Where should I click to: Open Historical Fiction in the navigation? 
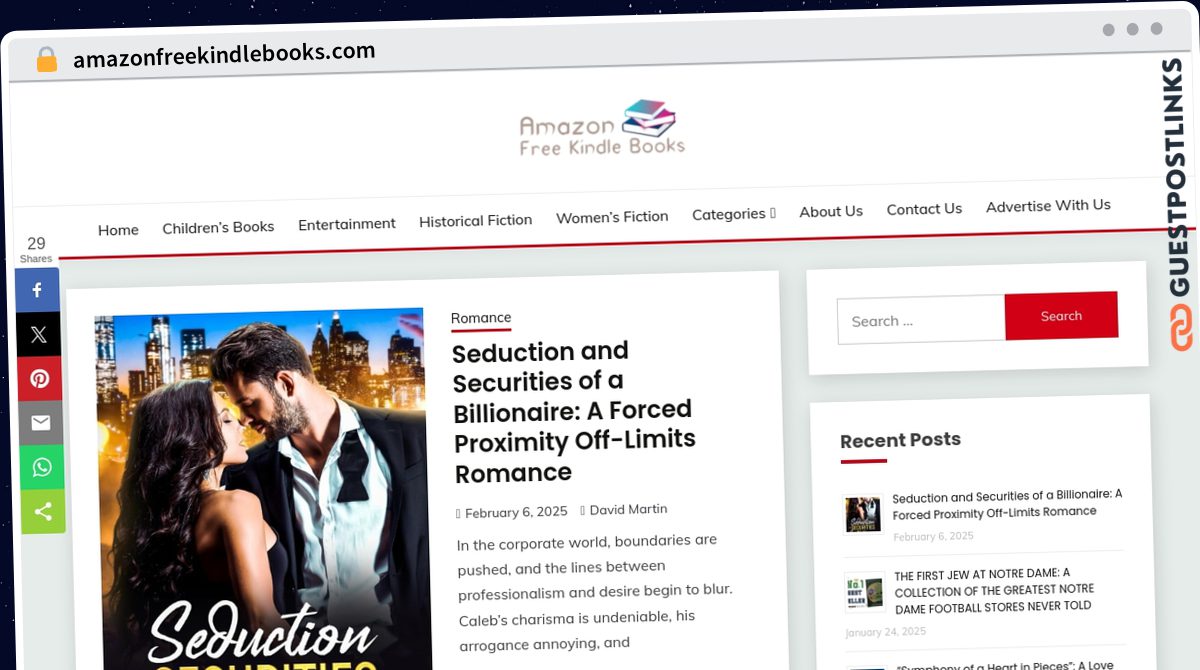tap(475, 220)
